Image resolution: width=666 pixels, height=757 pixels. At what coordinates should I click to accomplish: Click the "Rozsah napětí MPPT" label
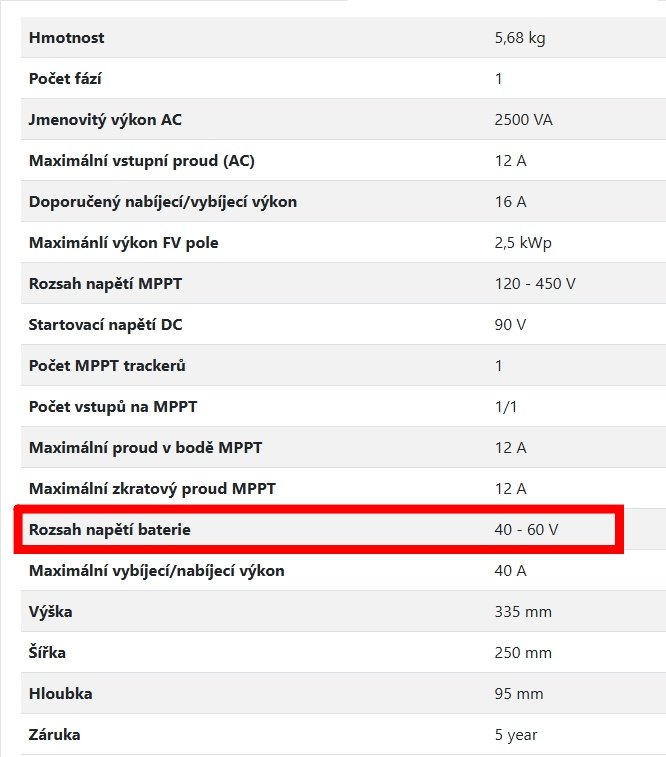(x=106, y=284)
